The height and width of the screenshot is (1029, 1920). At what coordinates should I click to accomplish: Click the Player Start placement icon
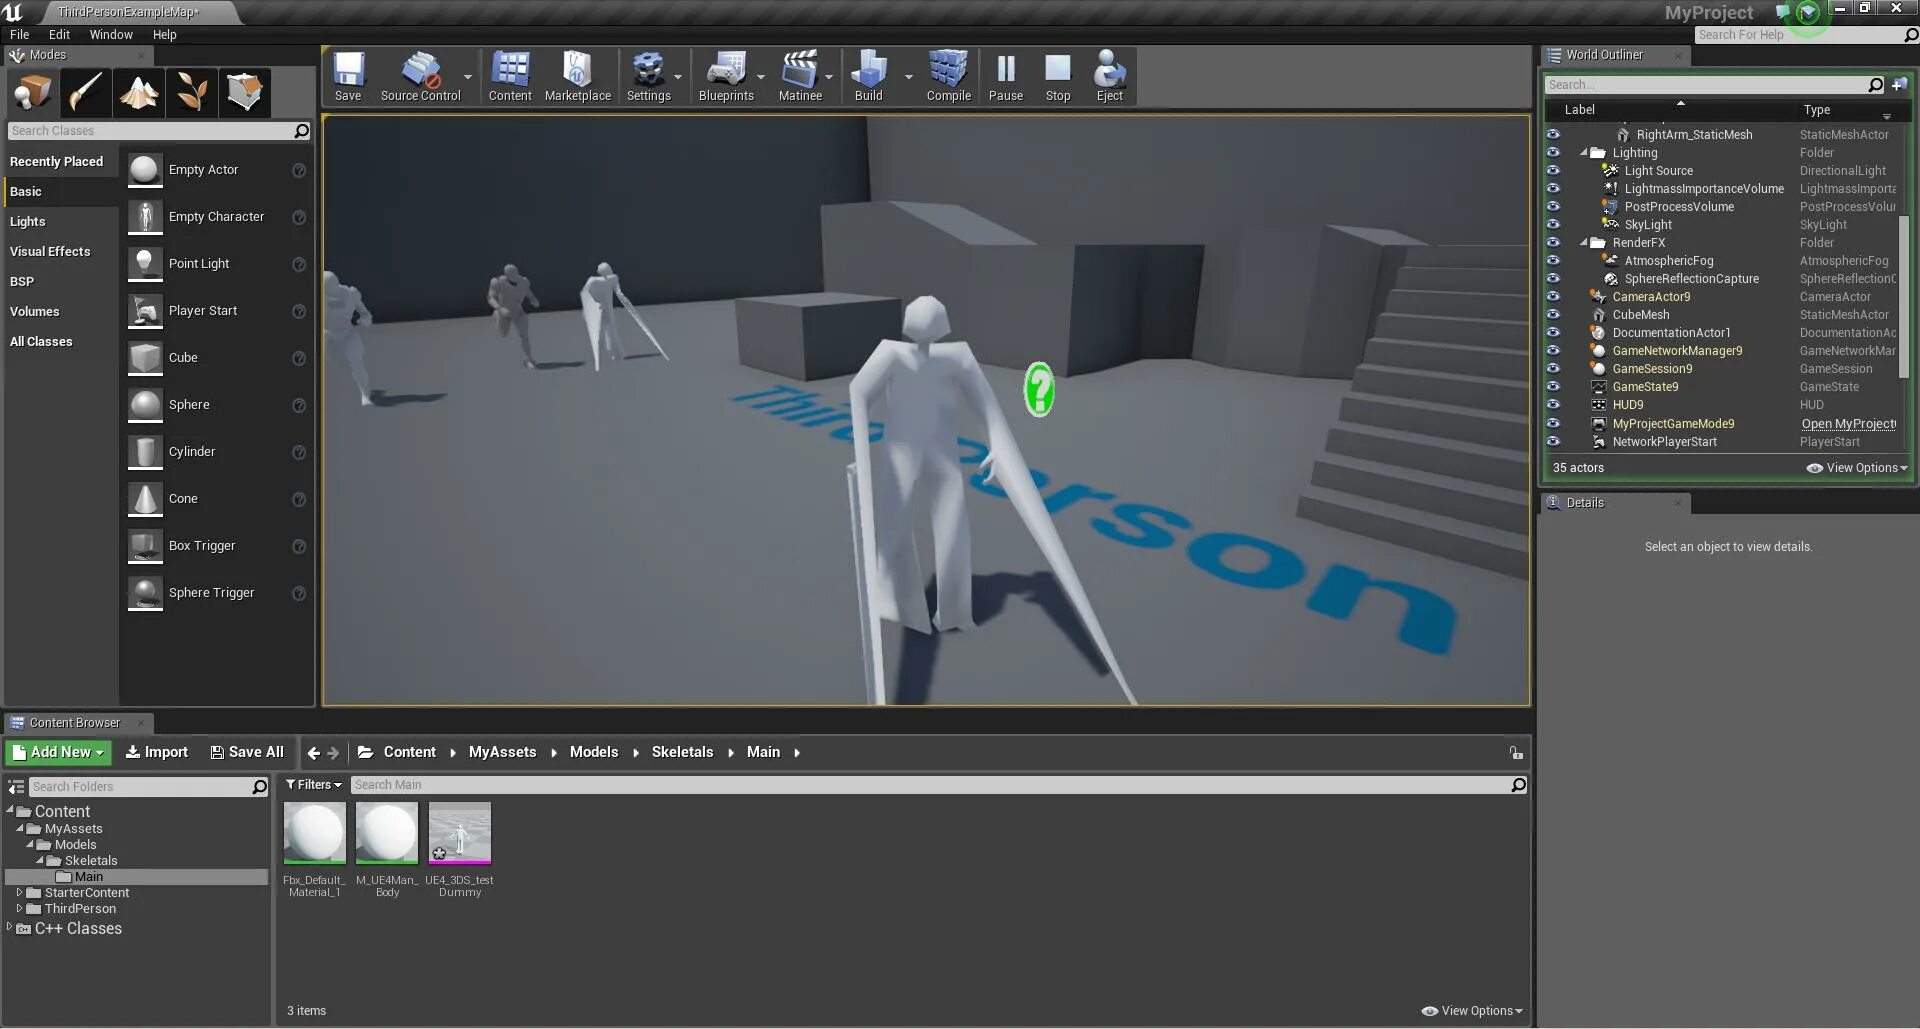pyautogui.click(x=145, y=311)
